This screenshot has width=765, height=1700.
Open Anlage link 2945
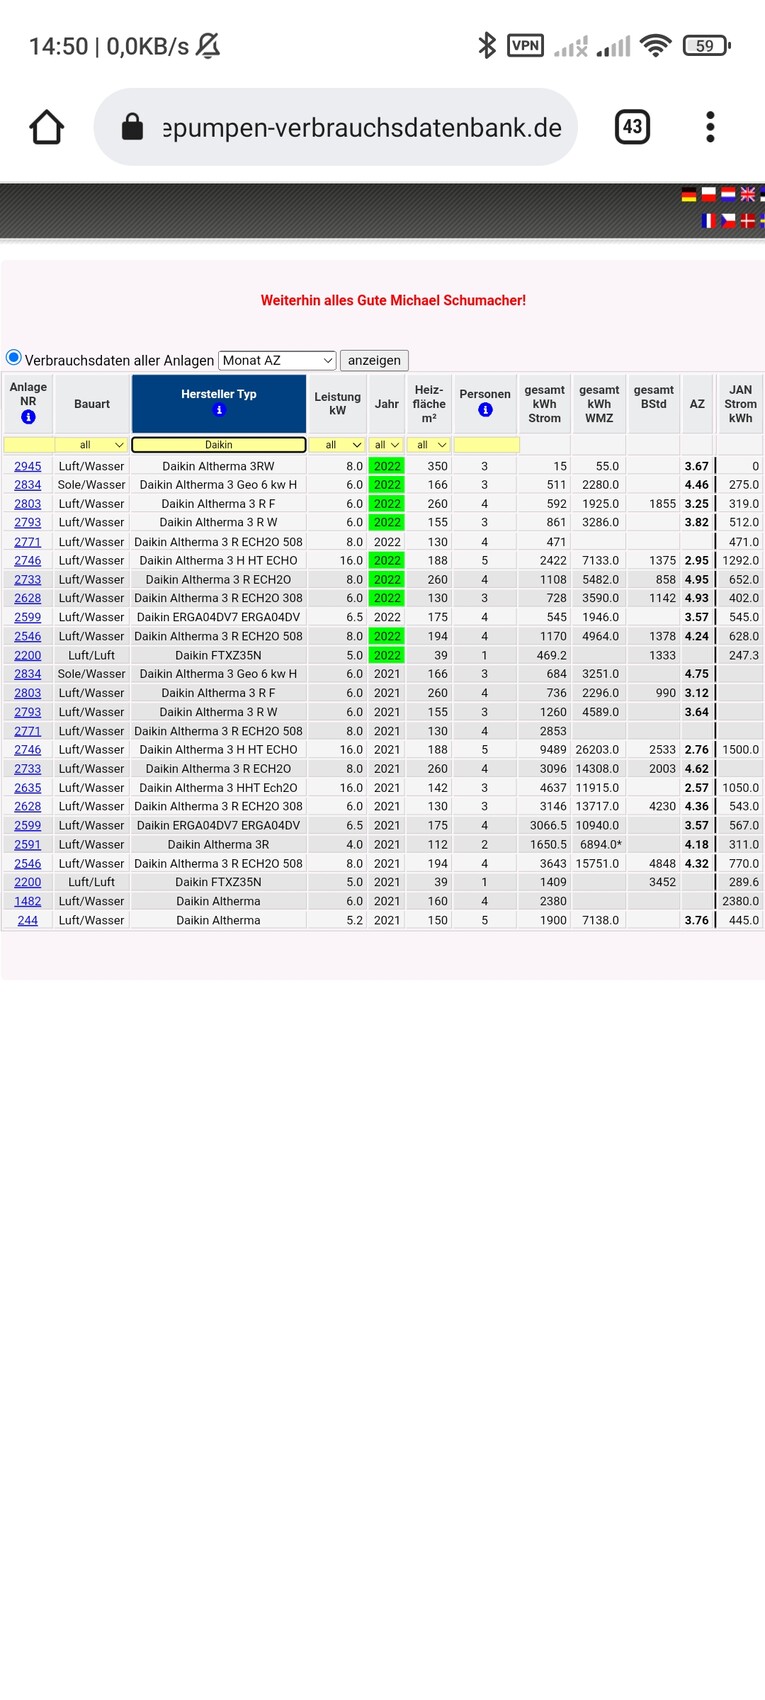click(28, 466)
